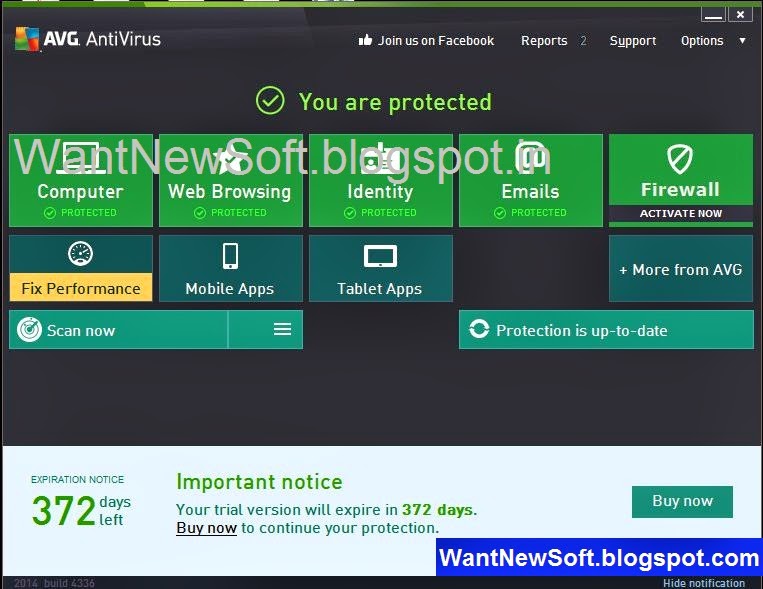Screen dimensions: 763x589
Task: Open the Options menu
Action: (702, 41)
